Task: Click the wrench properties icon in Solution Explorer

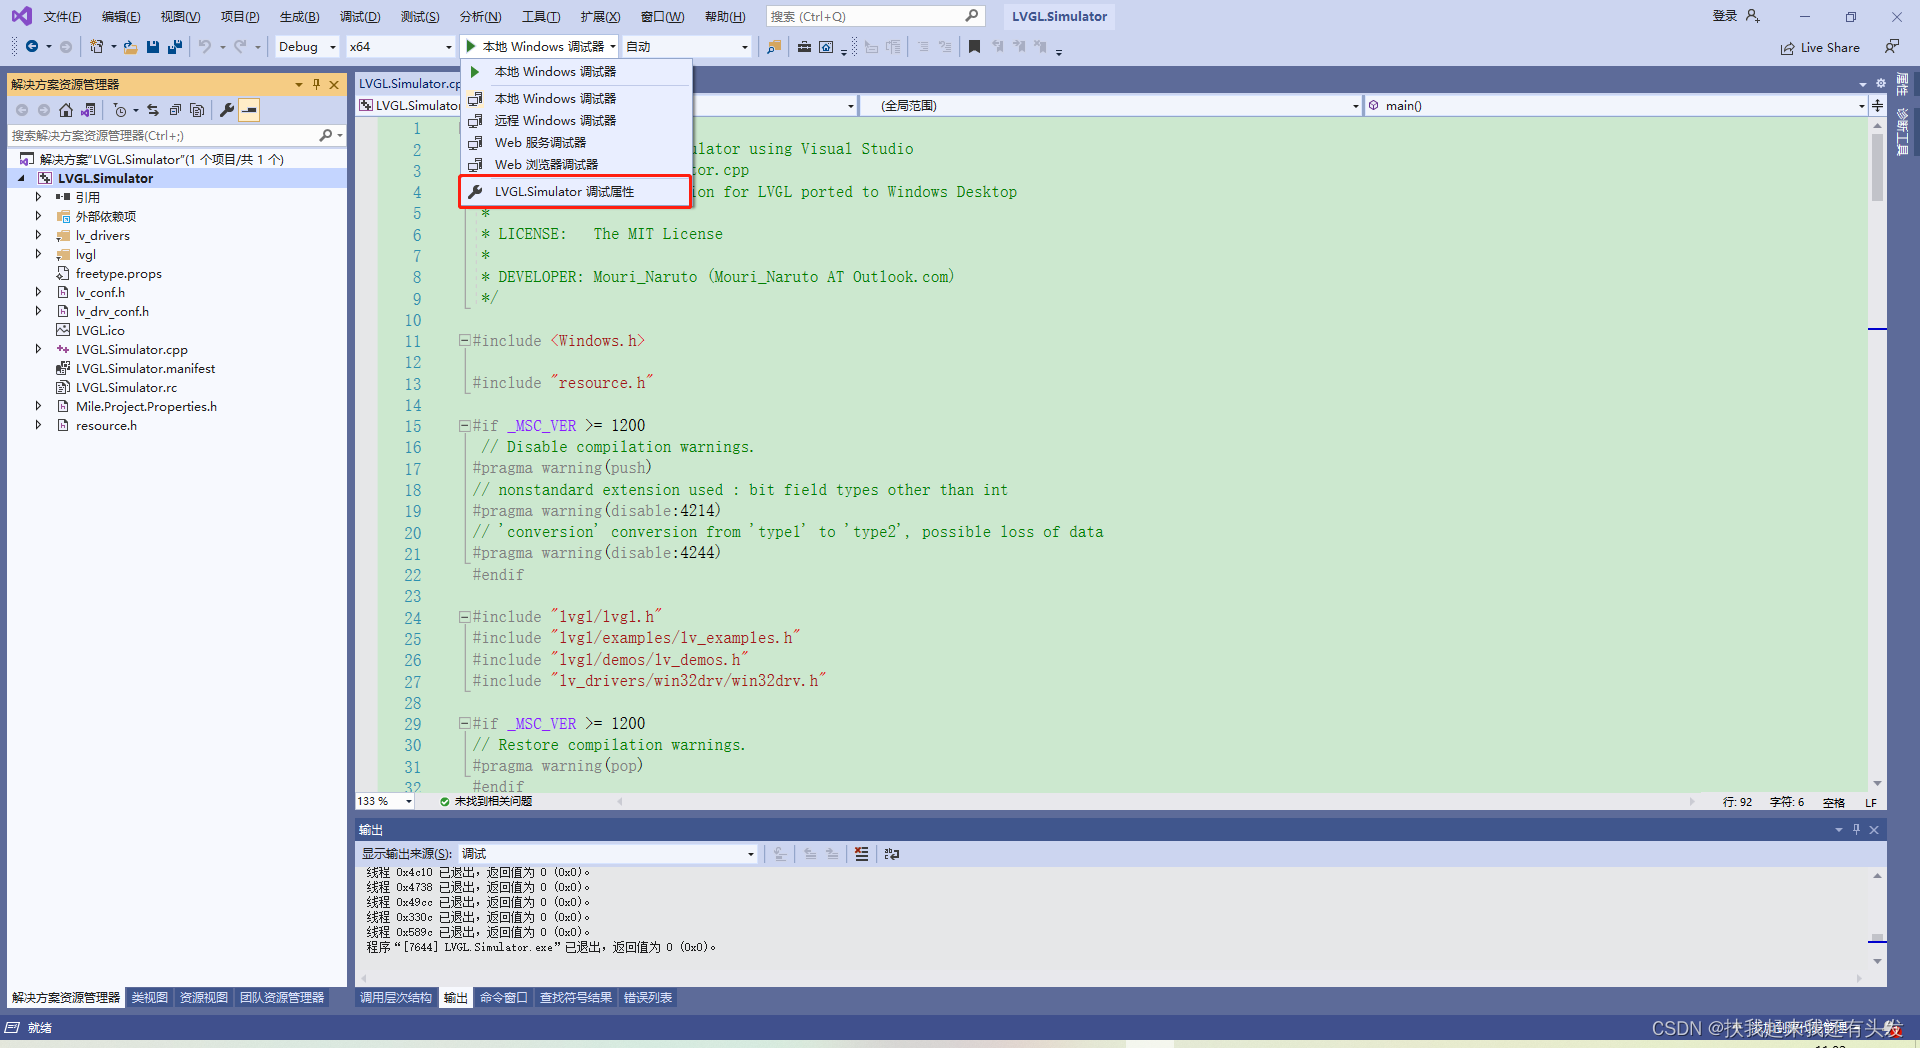Action: click(x=227, y=110)
